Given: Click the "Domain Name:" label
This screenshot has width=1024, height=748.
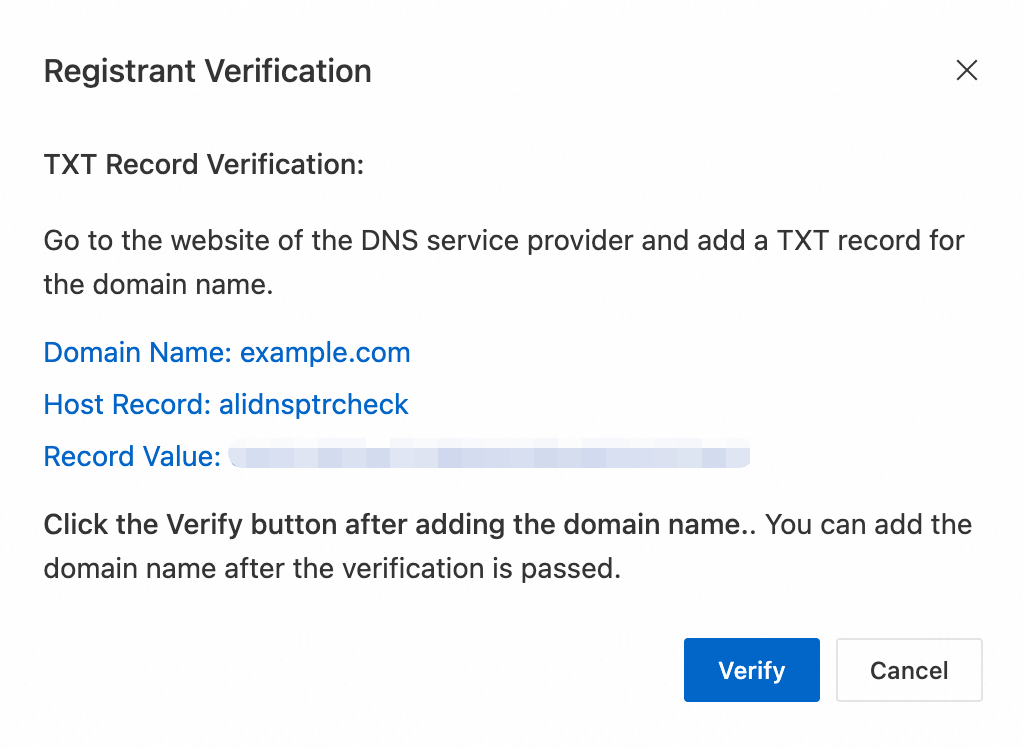Looking at the screenshot, I should click(138, 353).
